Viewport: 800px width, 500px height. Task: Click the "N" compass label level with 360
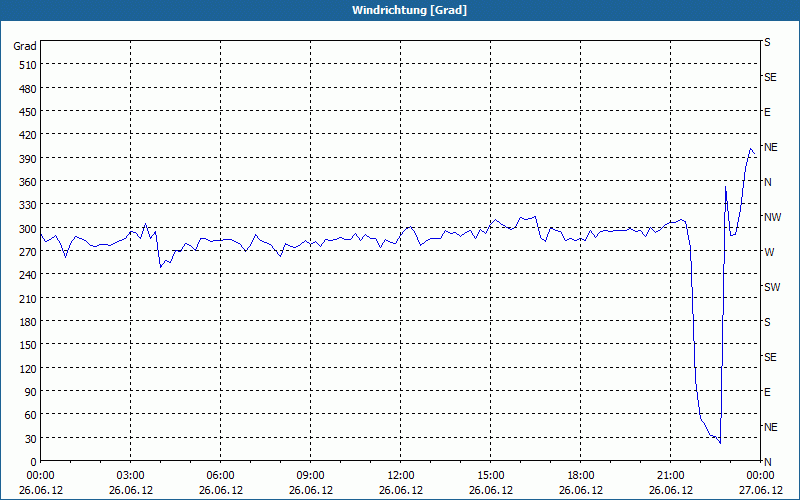pyautogui.click(x=768, y=182)
